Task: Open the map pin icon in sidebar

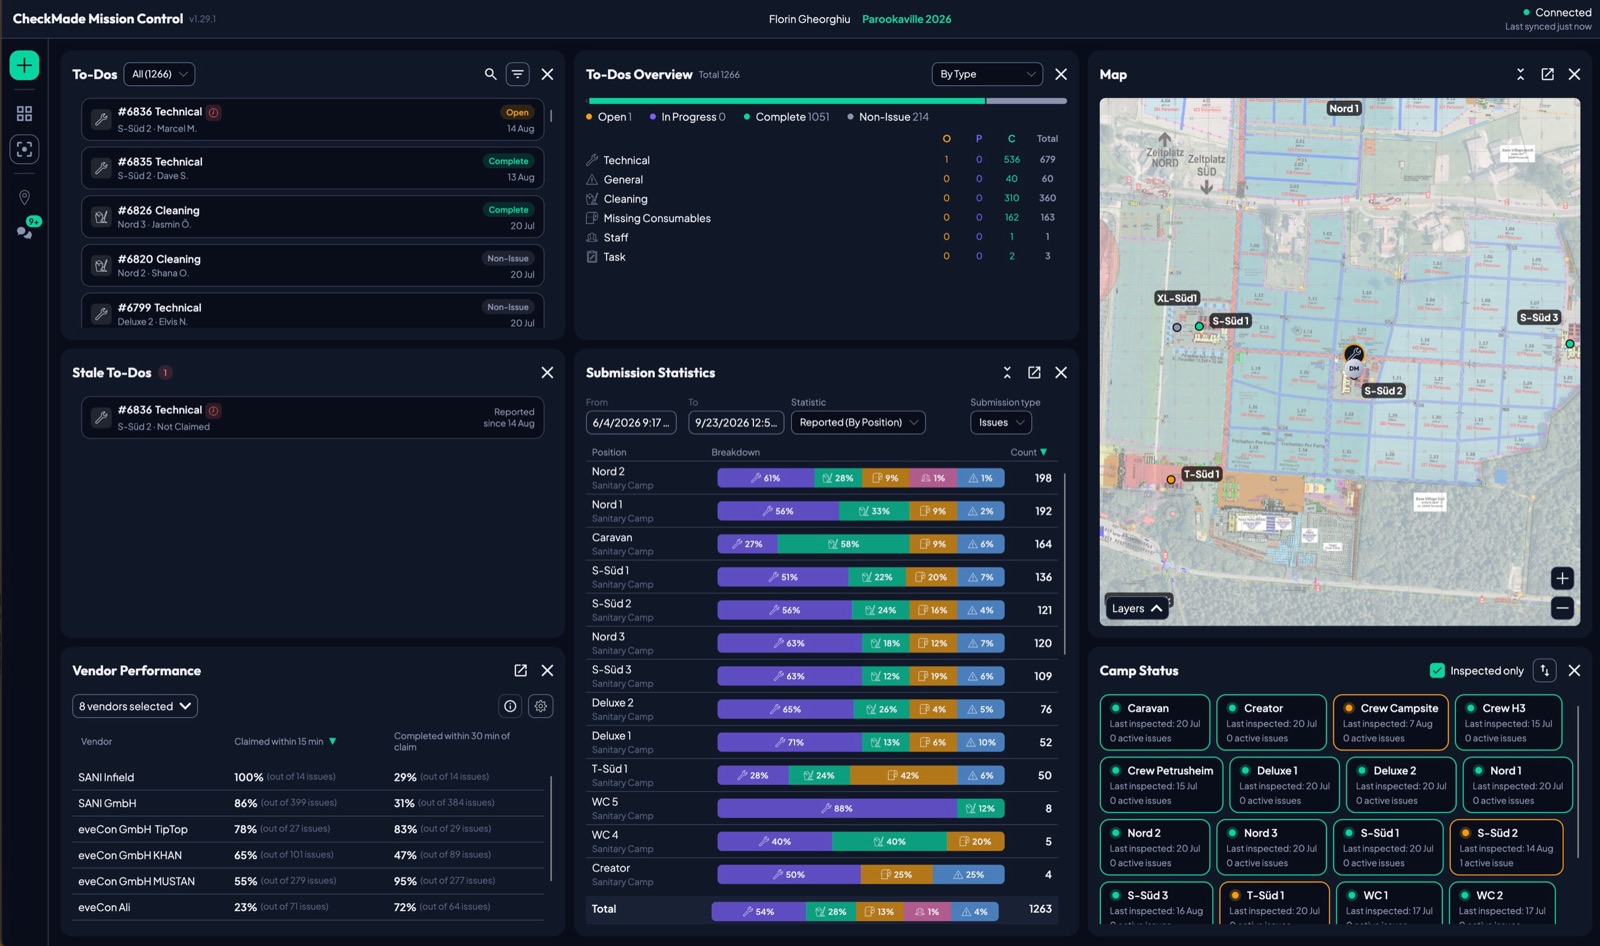Action: pyautogui.click(x=24, y=197)
